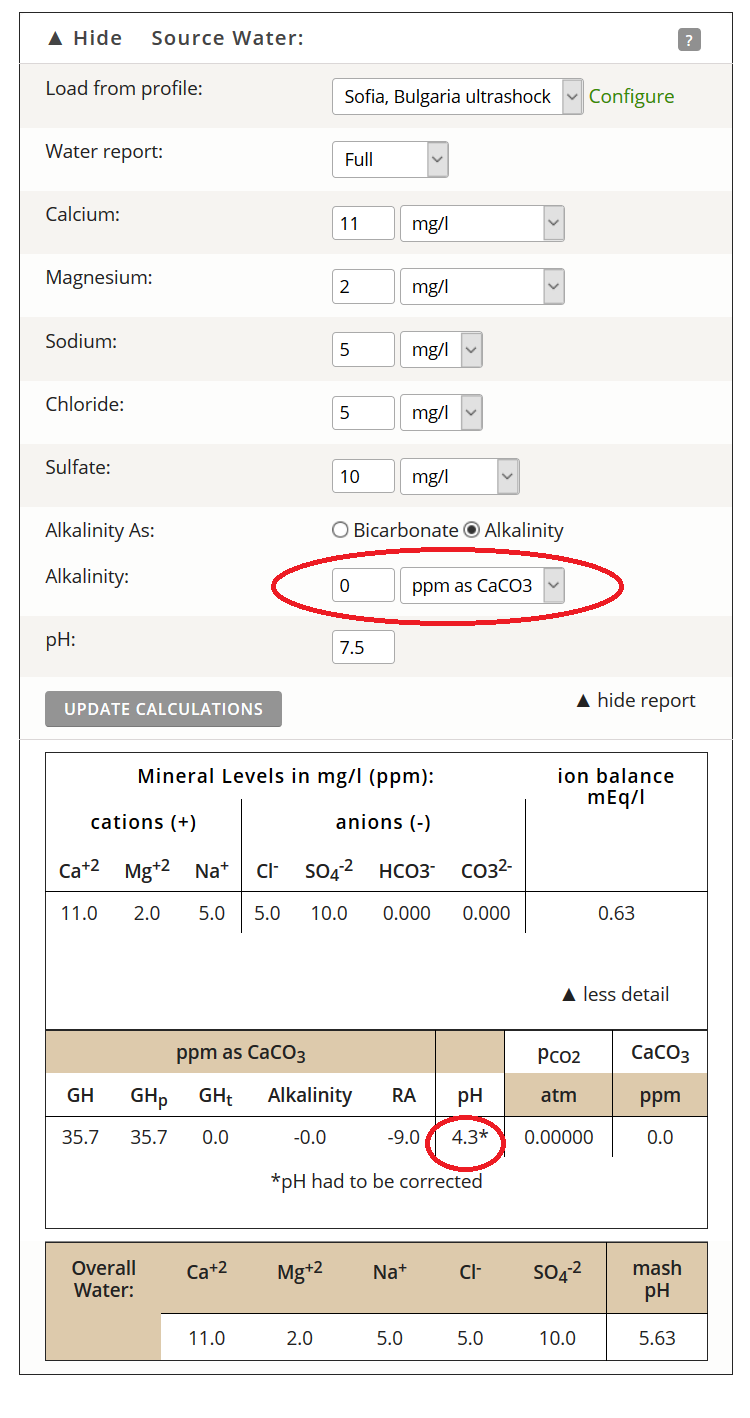Expand the Magnesium unit selector
Screen dimensions: 750x1418
coord(482,287)
